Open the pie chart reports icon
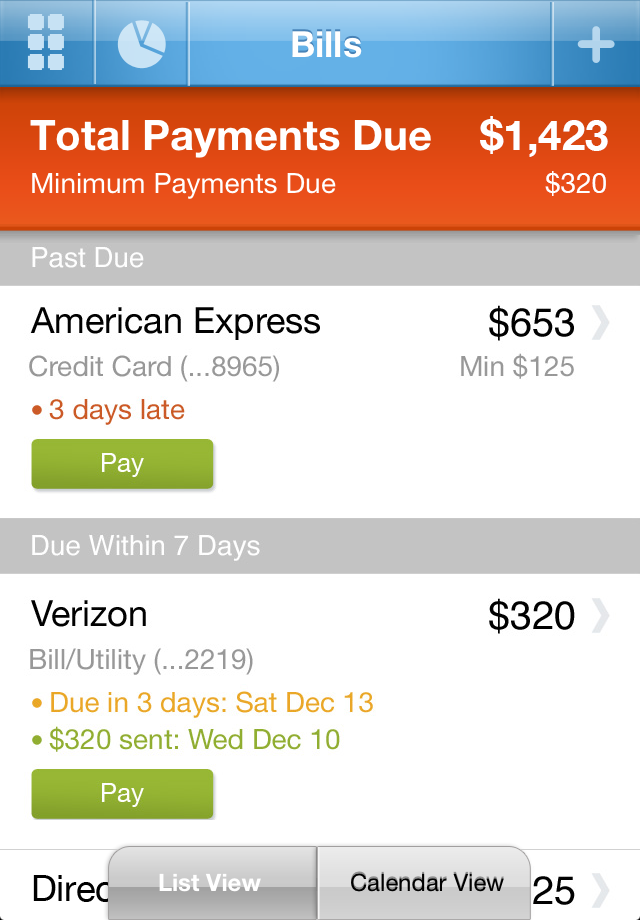Screen dimensions: 640x920 coord(141,43)
